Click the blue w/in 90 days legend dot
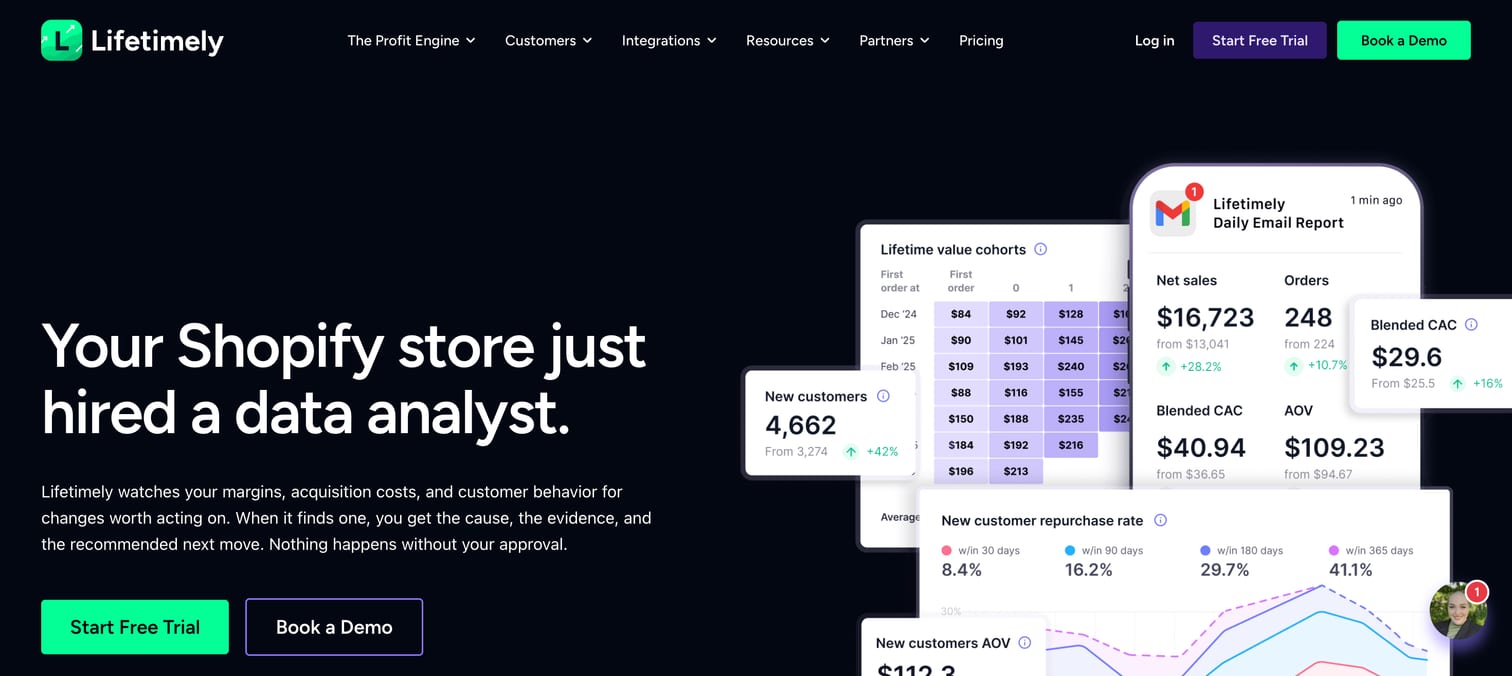1512x676 pixels. click(1070, 551)
